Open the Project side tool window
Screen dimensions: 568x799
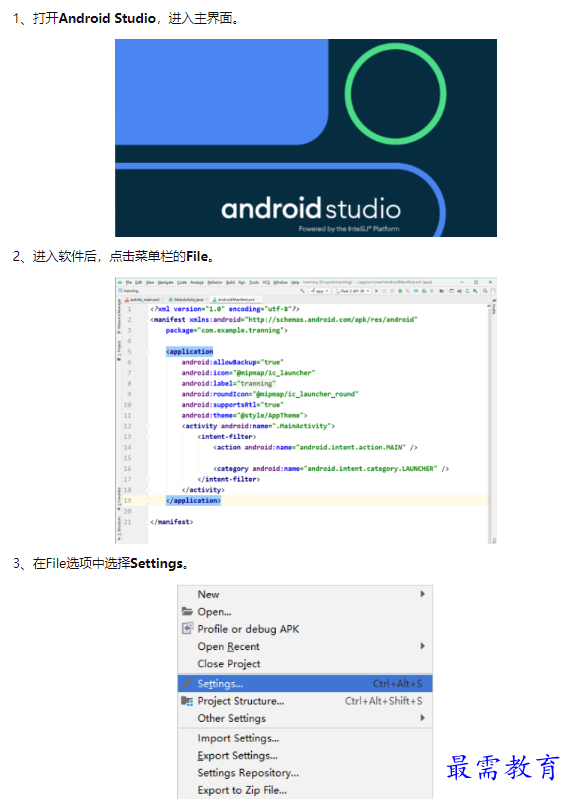point(119,351)
